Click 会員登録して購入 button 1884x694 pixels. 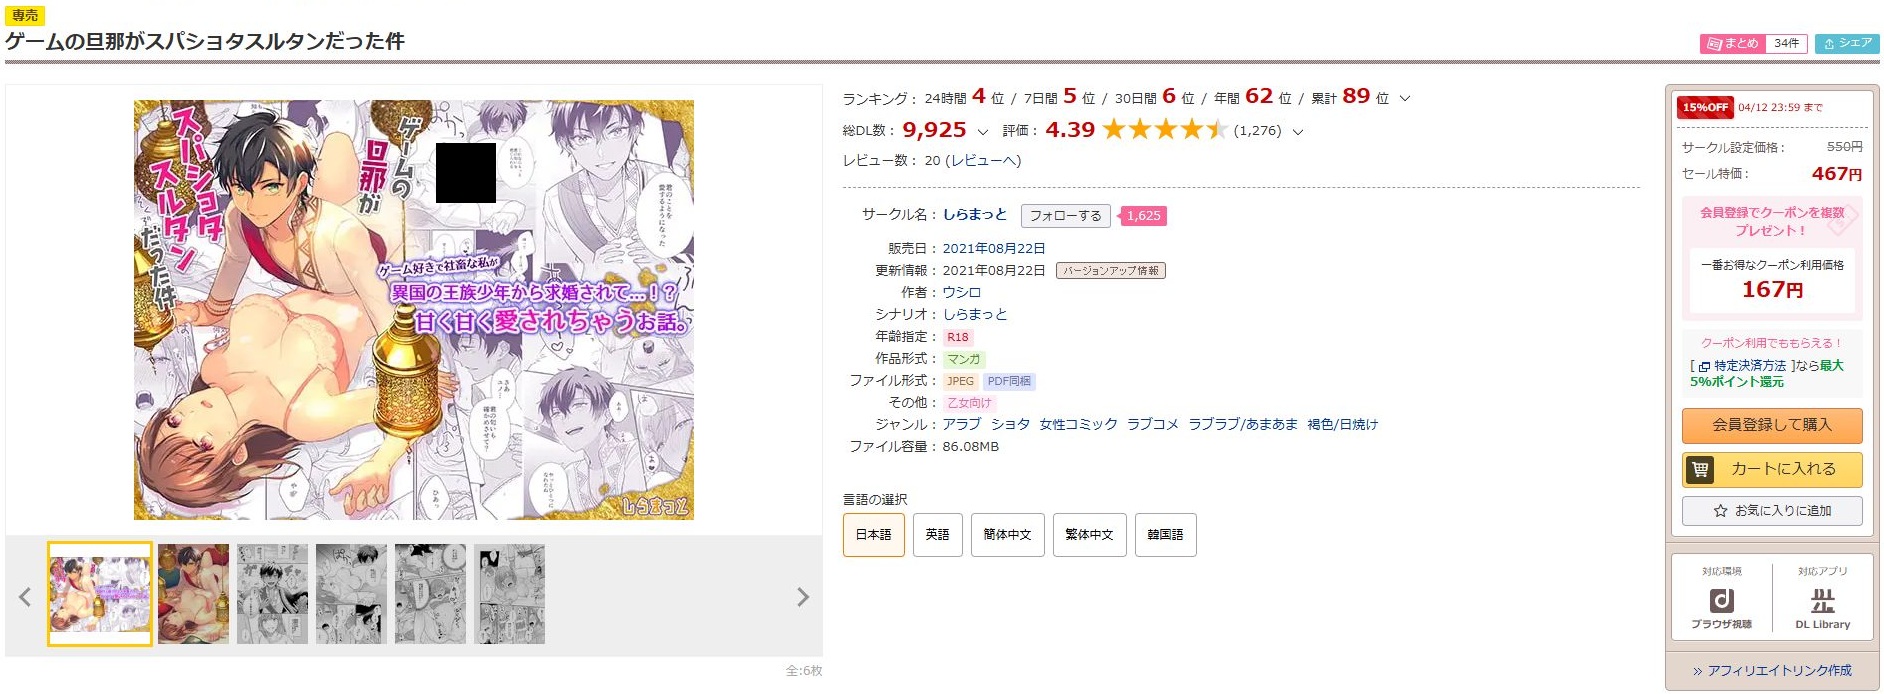coord(1772,425)
